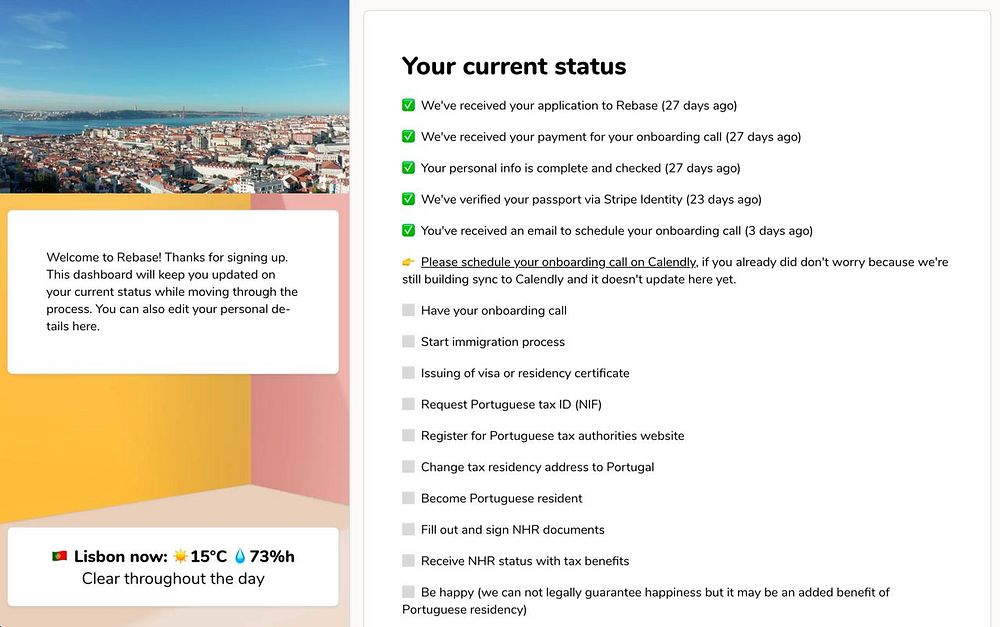Click the pointing hand emoji icon
This screenshot has width=1000, height=627.
pyautogui.click(x=408, y=262)
